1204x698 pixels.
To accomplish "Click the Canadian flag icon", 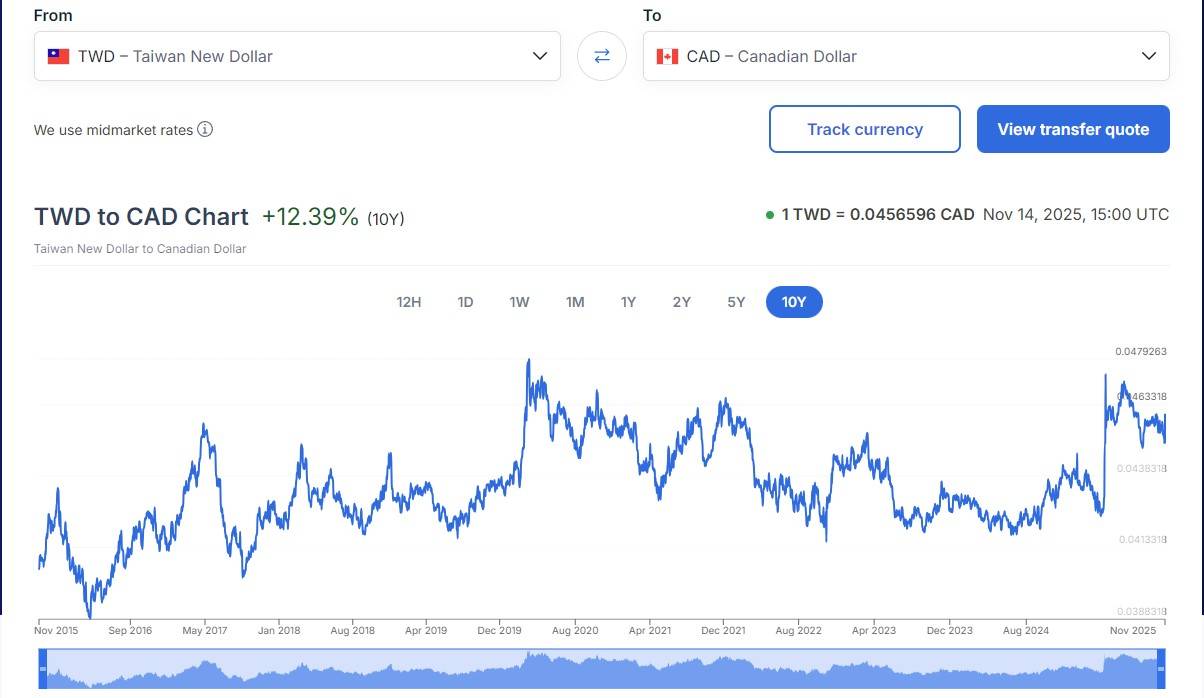I will [x=667, y=56].
